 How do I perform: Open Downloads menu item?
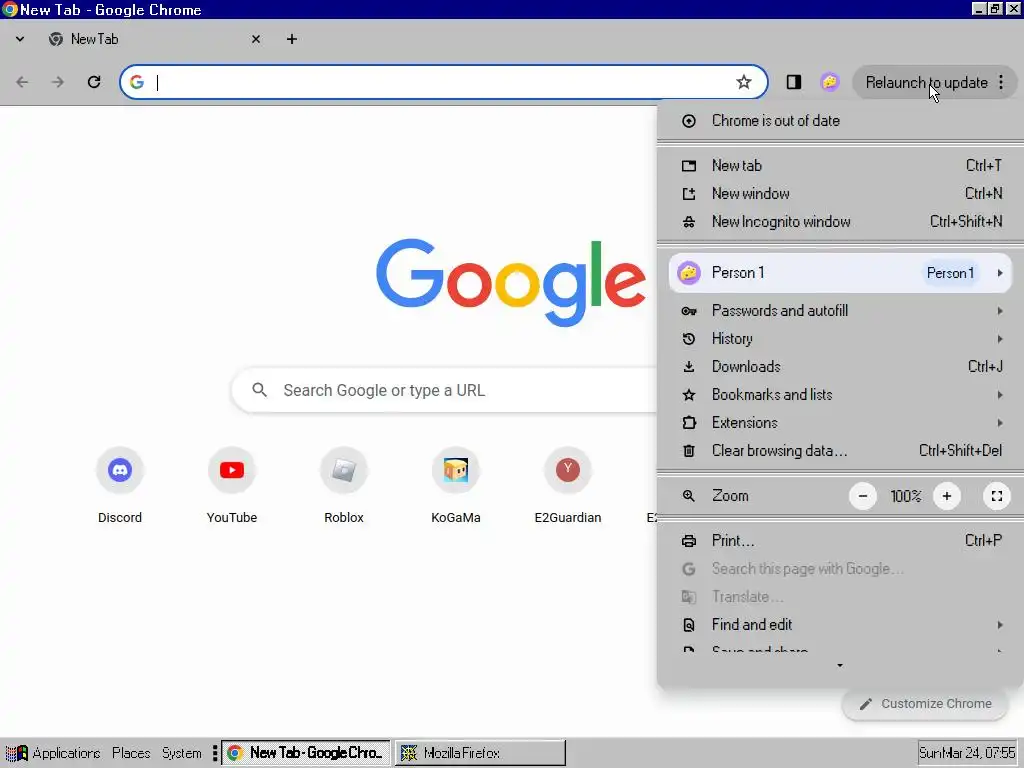(840, 366)
